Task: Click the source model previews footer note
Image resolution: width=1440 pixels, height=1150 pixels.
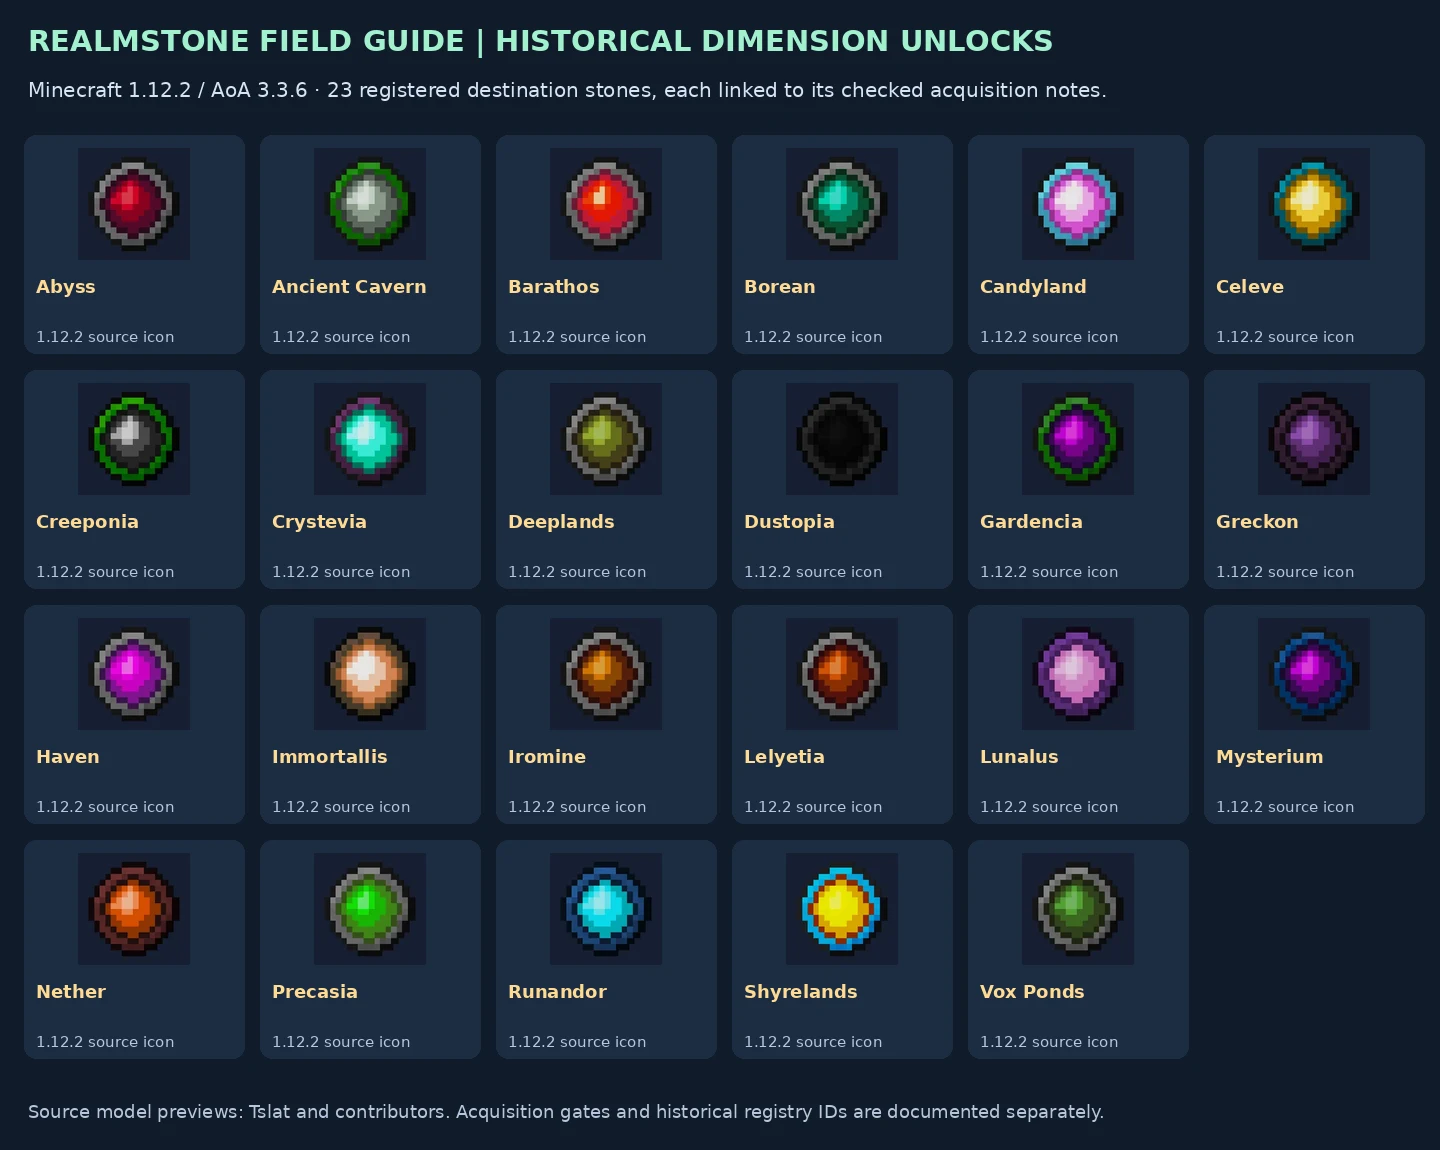Action: pos(566,1112)
